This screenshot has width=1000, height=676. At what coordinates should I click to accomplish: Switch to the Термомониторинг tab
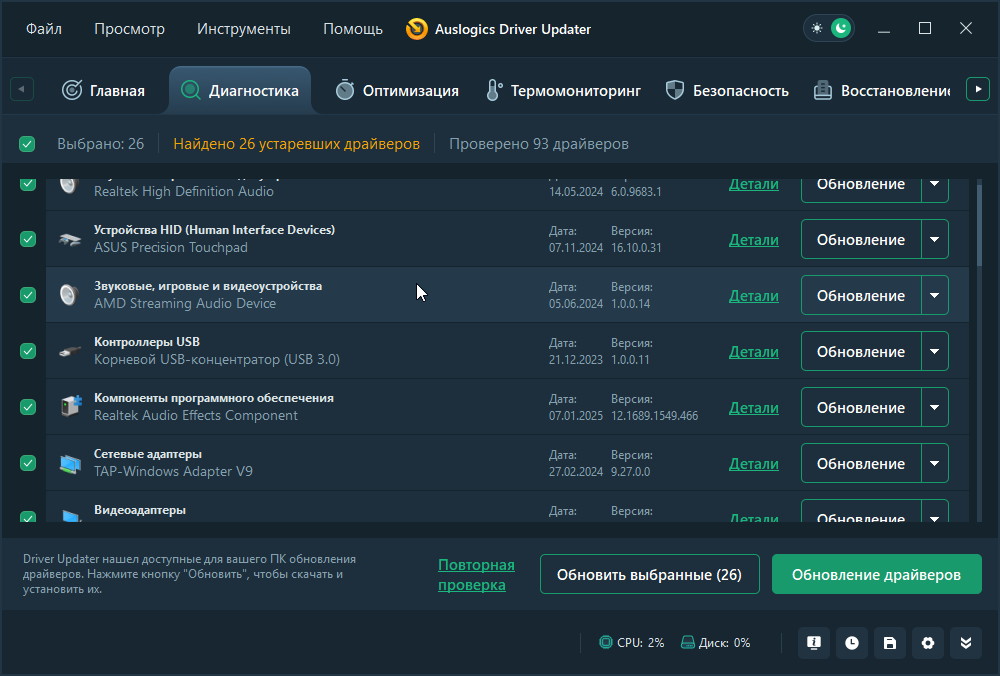coord(564,91)
